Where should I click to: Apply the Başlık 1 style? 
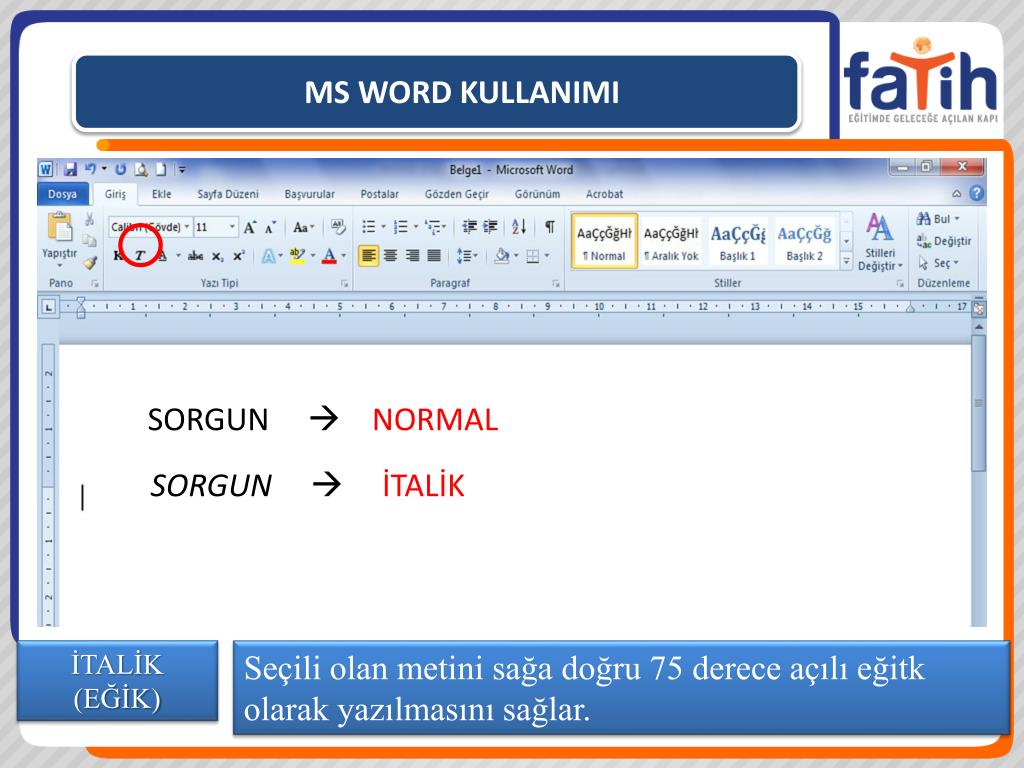click(737, 241)
